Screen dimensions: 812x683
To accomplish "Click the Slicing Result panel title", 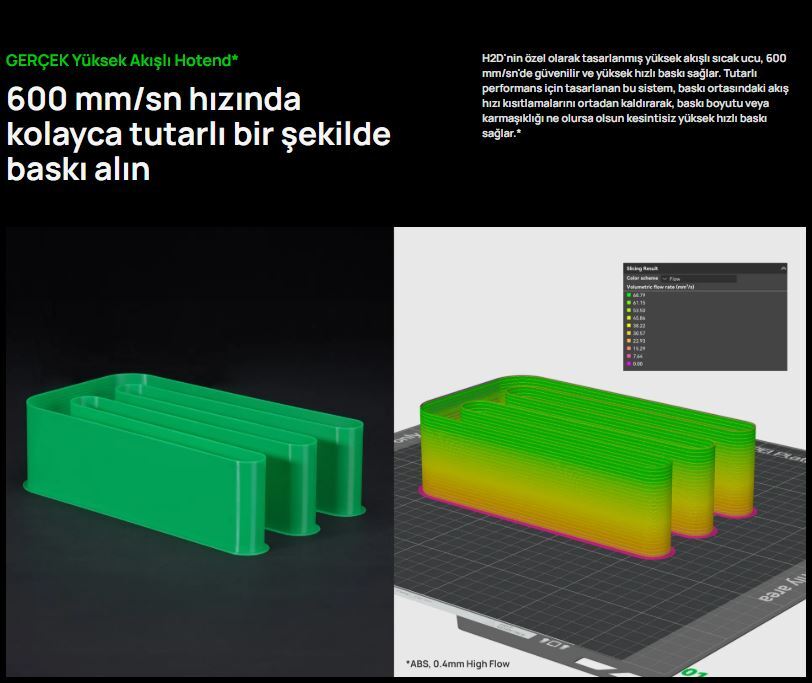I will click(643, 269).
